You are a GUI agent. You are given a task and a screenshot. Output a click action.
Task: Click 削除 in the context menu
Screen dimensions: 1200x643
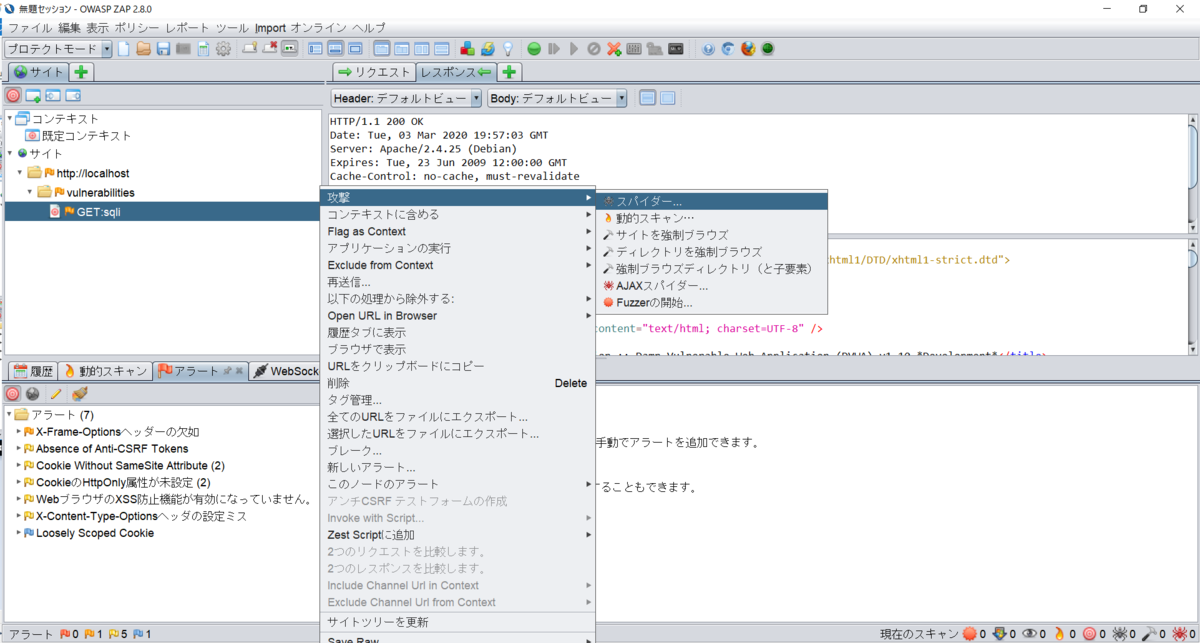(458, 383)
